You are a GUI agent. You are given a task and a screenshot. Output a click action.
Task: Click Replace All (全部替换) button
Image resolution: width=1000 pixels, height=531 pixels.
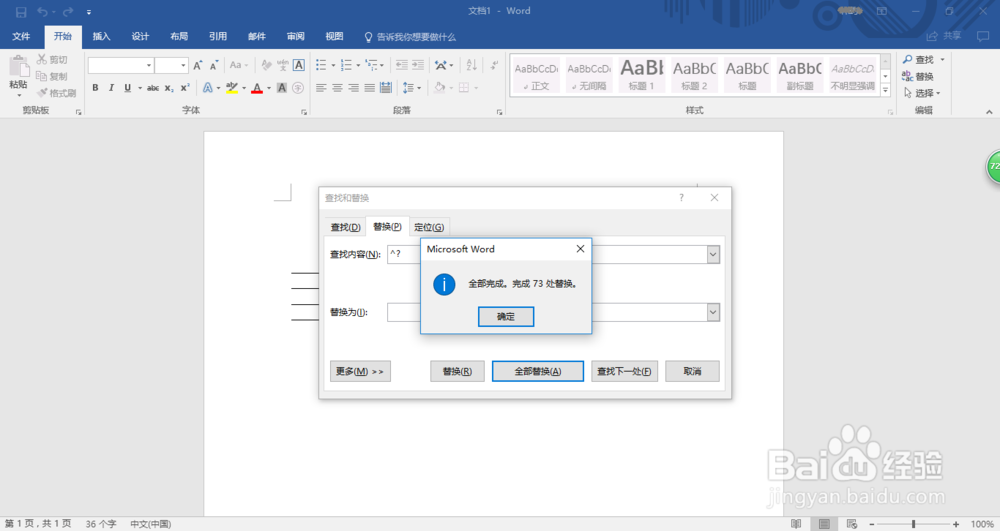pyautogui.click(x=538, y=372)
